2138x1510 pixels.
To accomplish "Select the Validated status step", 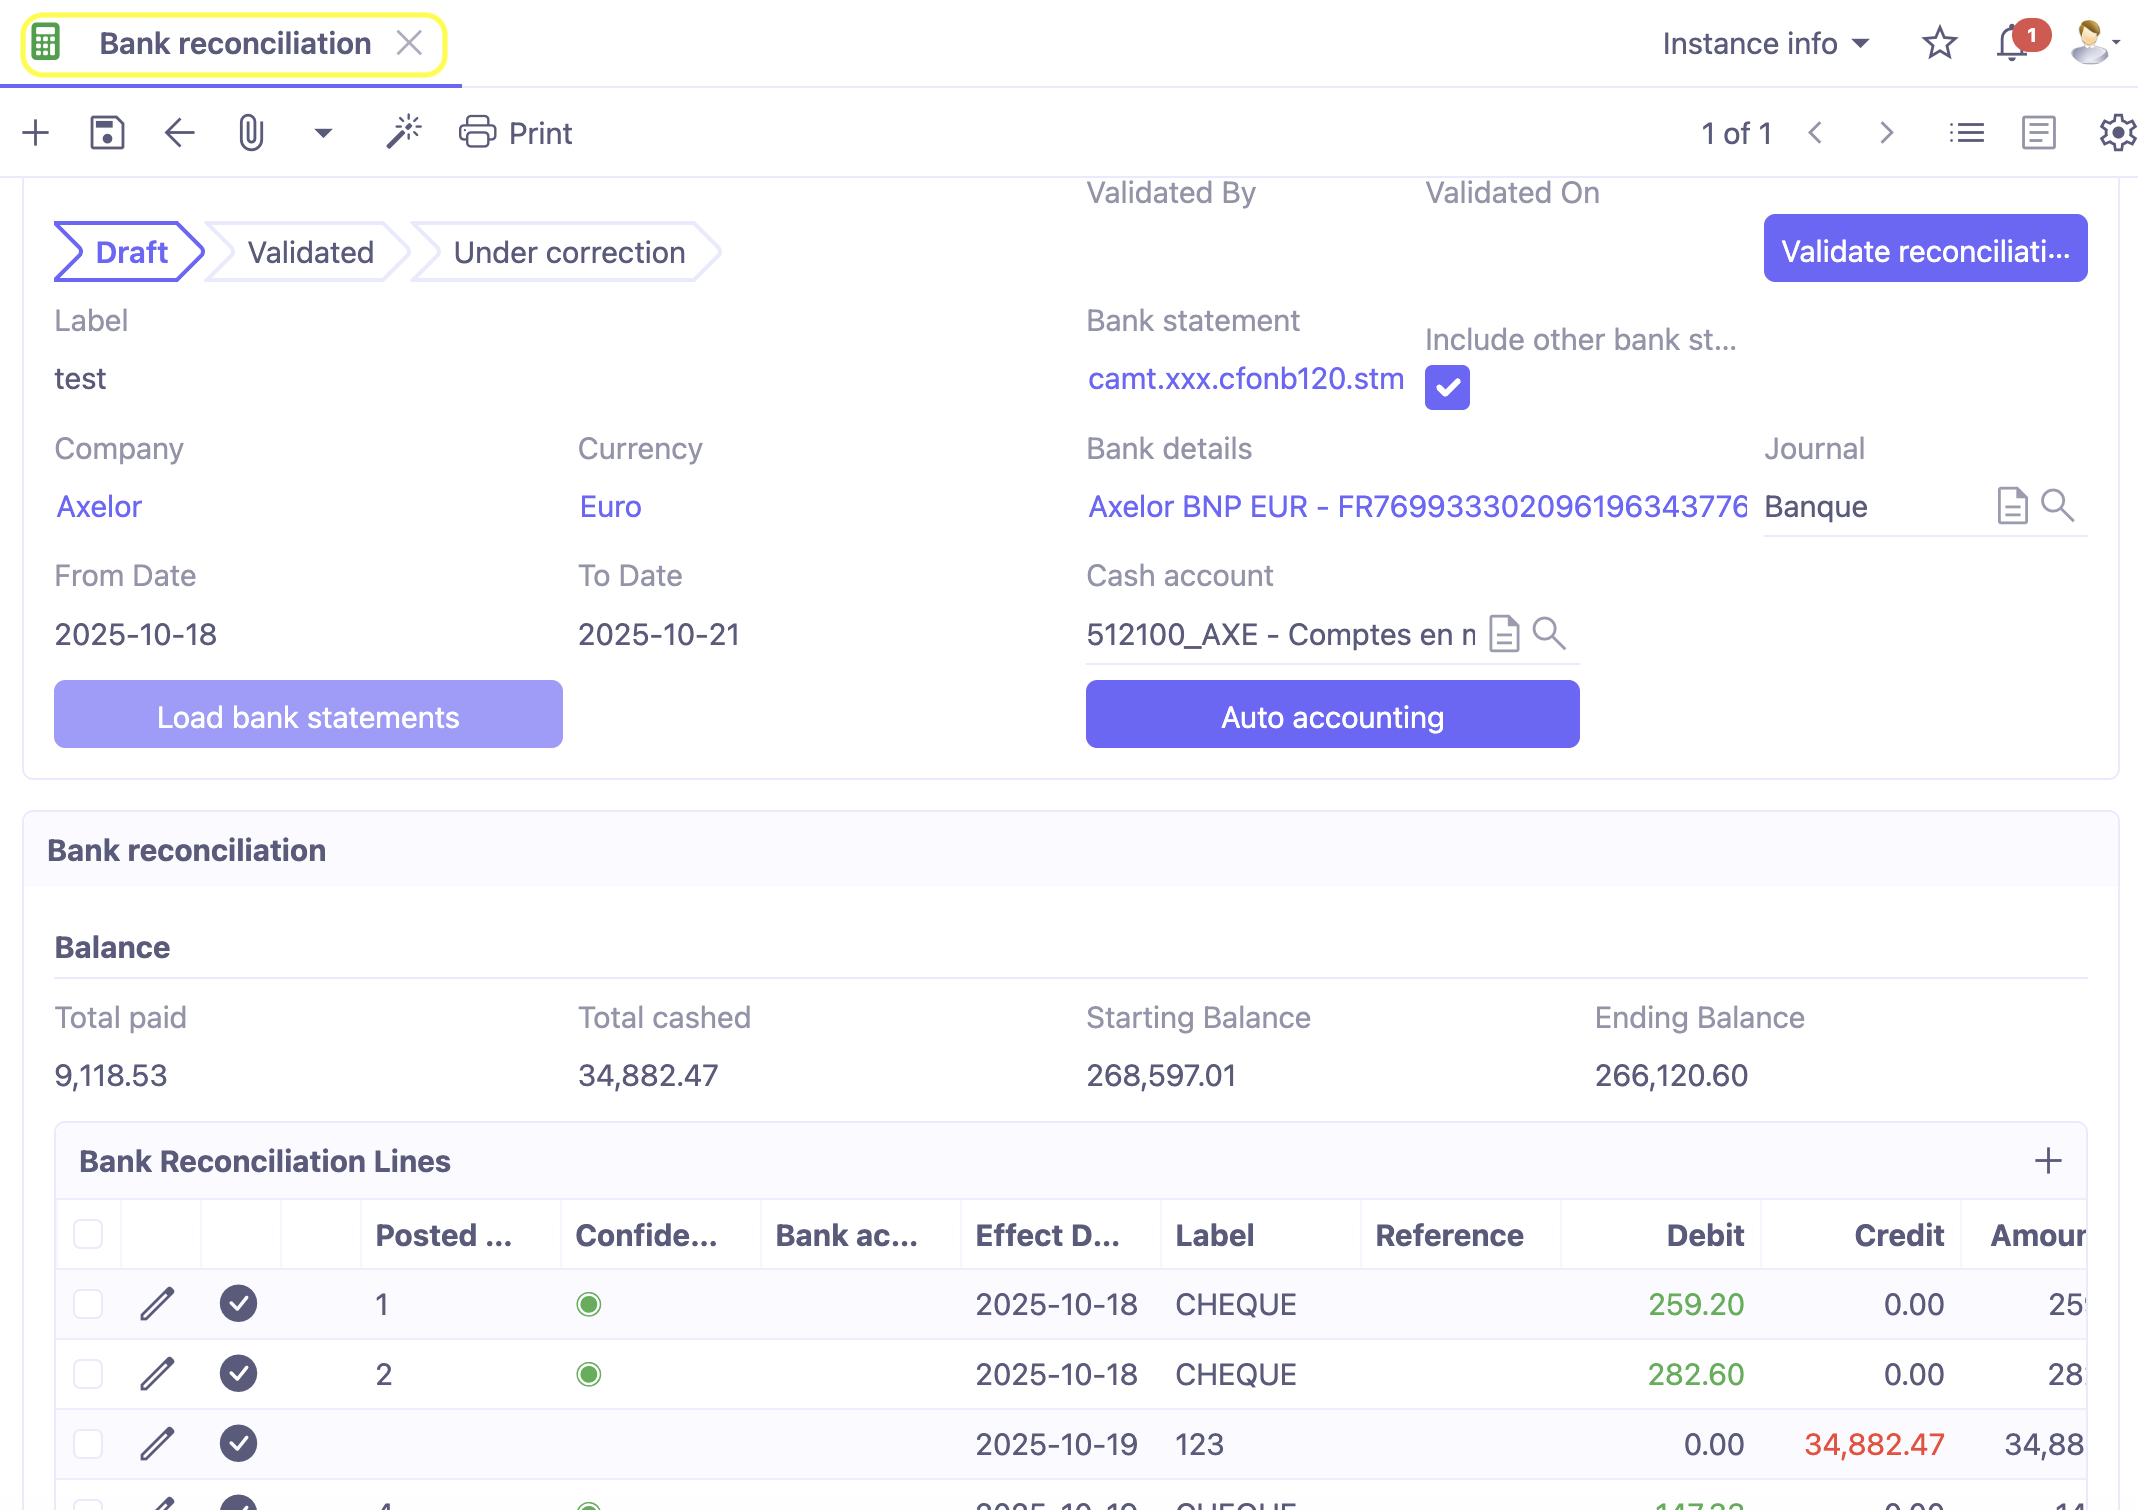I will click(x=310, y=252).
